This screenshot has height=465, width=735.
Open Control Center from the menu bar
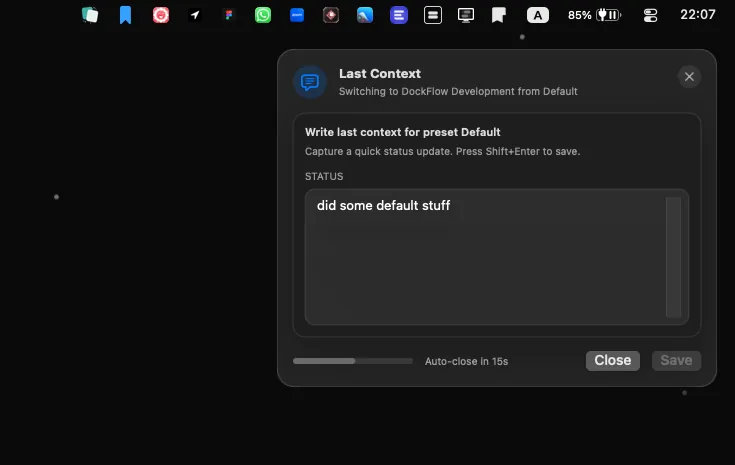pos(650,15)
